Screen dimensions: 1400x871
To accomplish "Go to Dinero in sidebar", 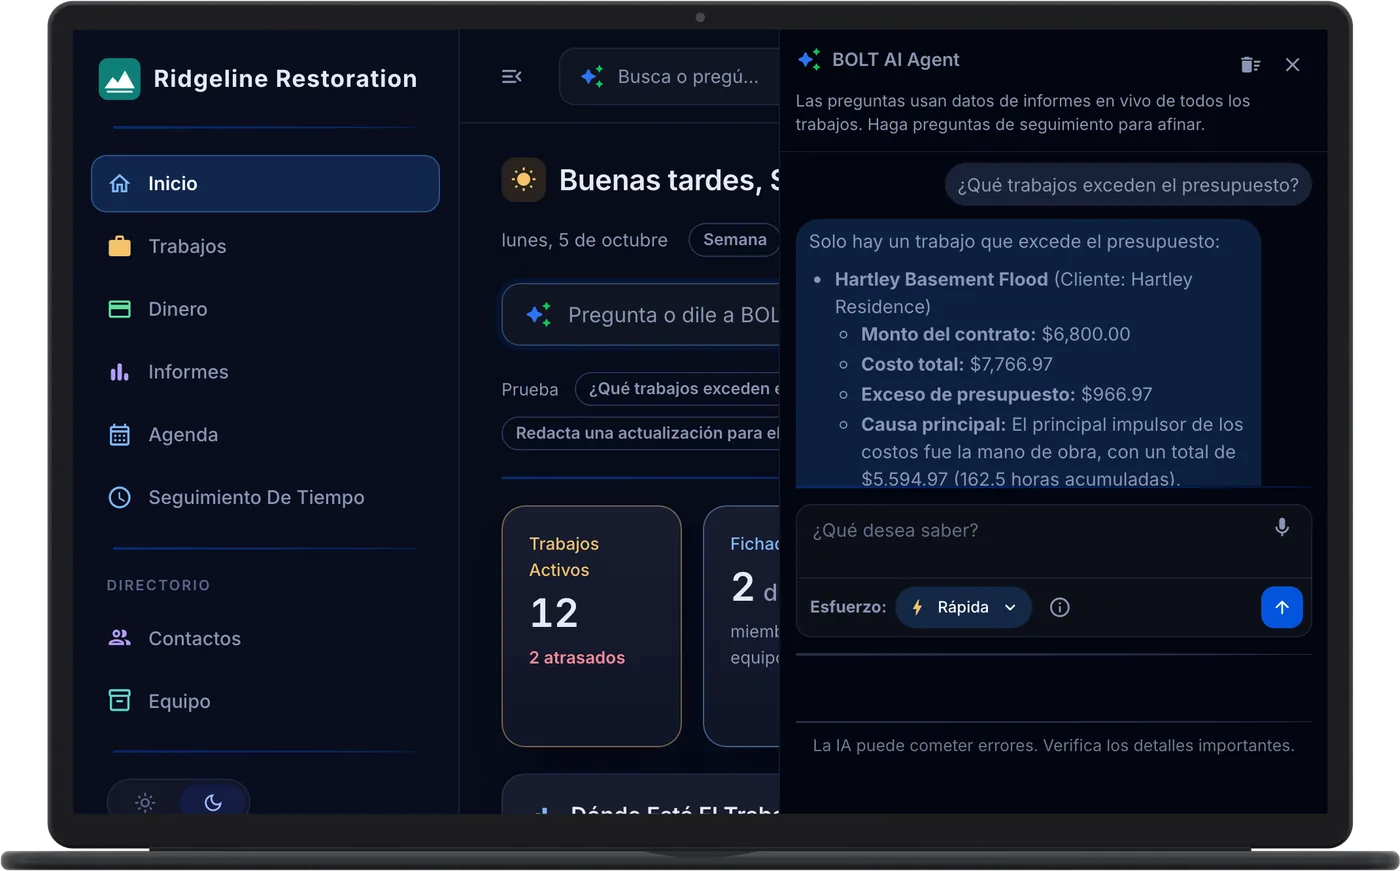I will (x=265, y=309).
